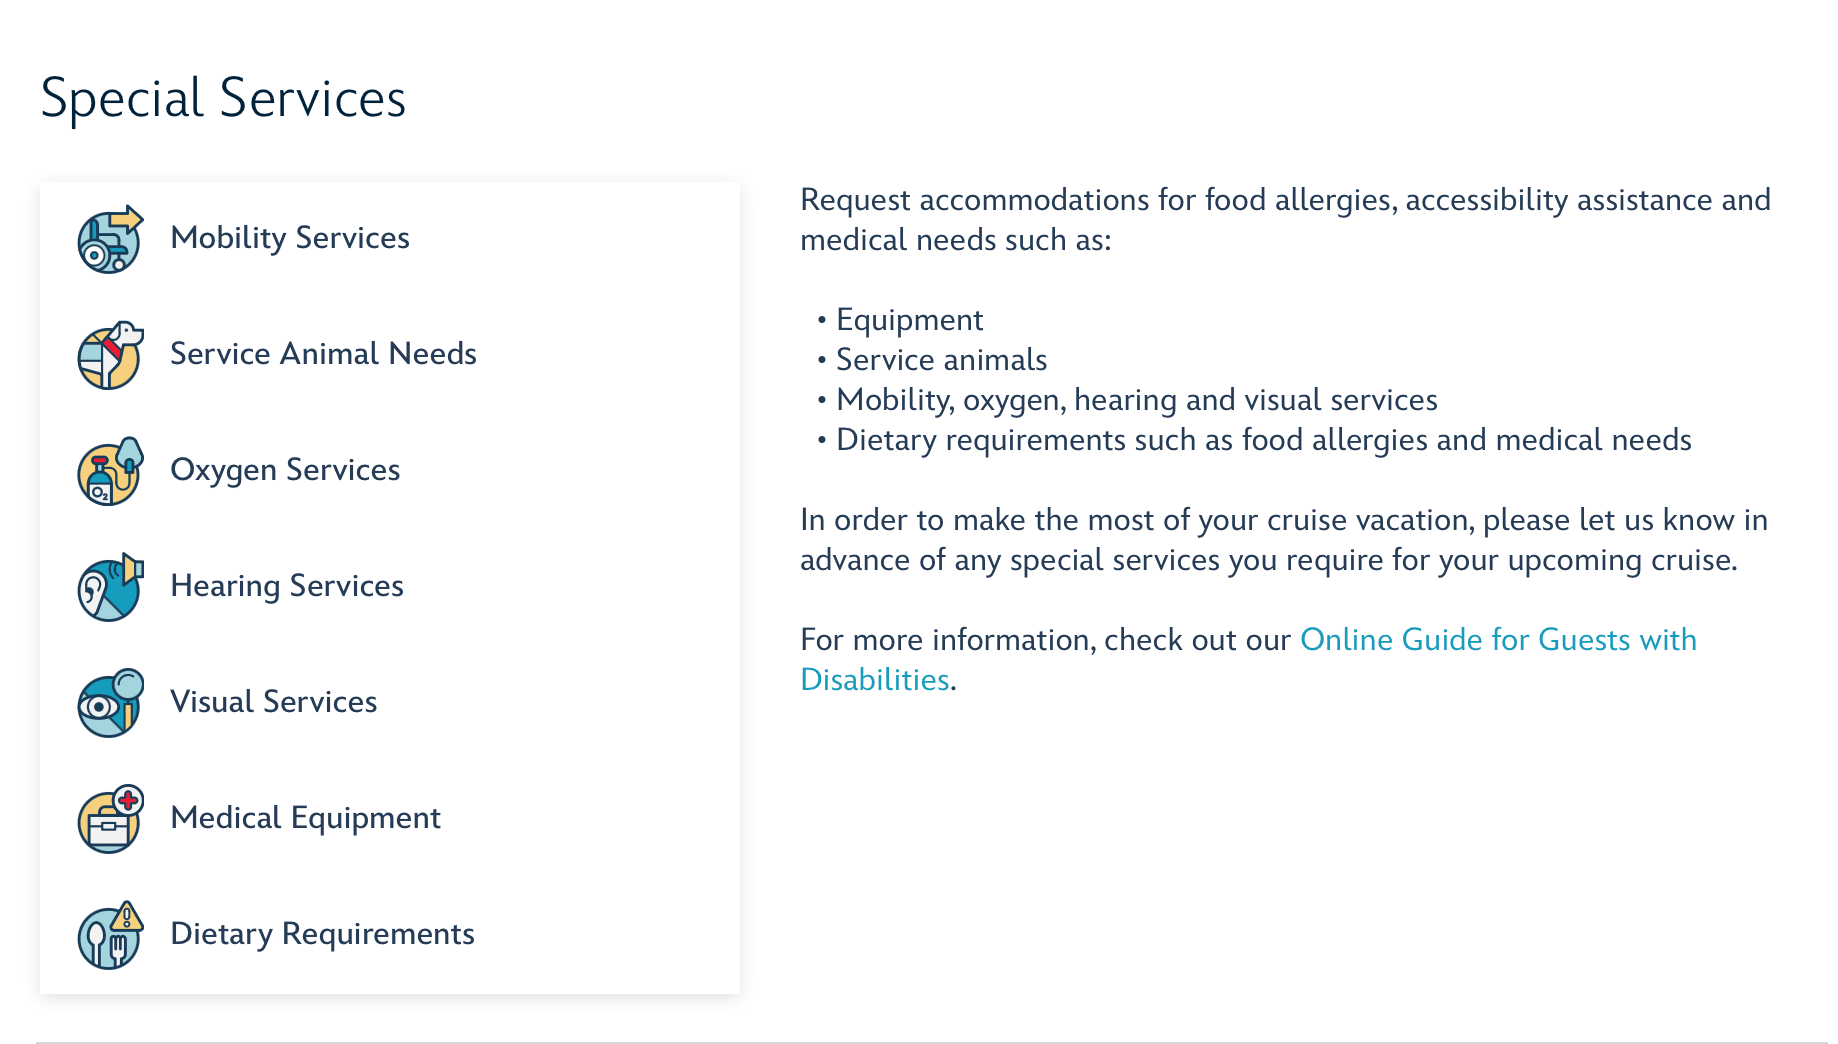Choose Visual Services from the list

[x=274, y=702]
